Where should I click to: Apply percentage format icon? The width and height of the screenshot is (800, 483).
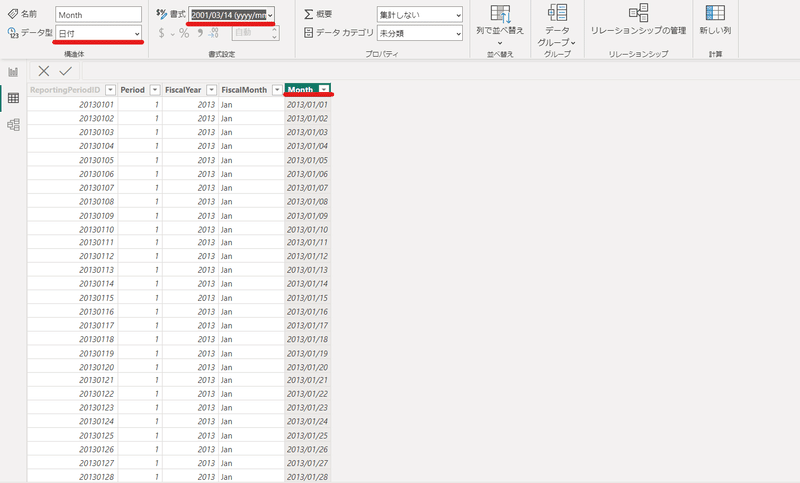pos(184,33)
